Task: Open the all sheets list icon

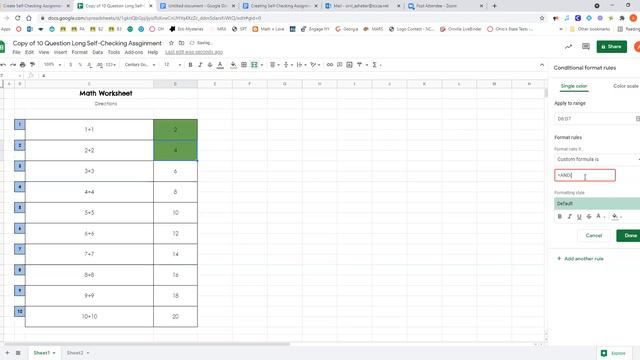Action: tap(18, 353)
